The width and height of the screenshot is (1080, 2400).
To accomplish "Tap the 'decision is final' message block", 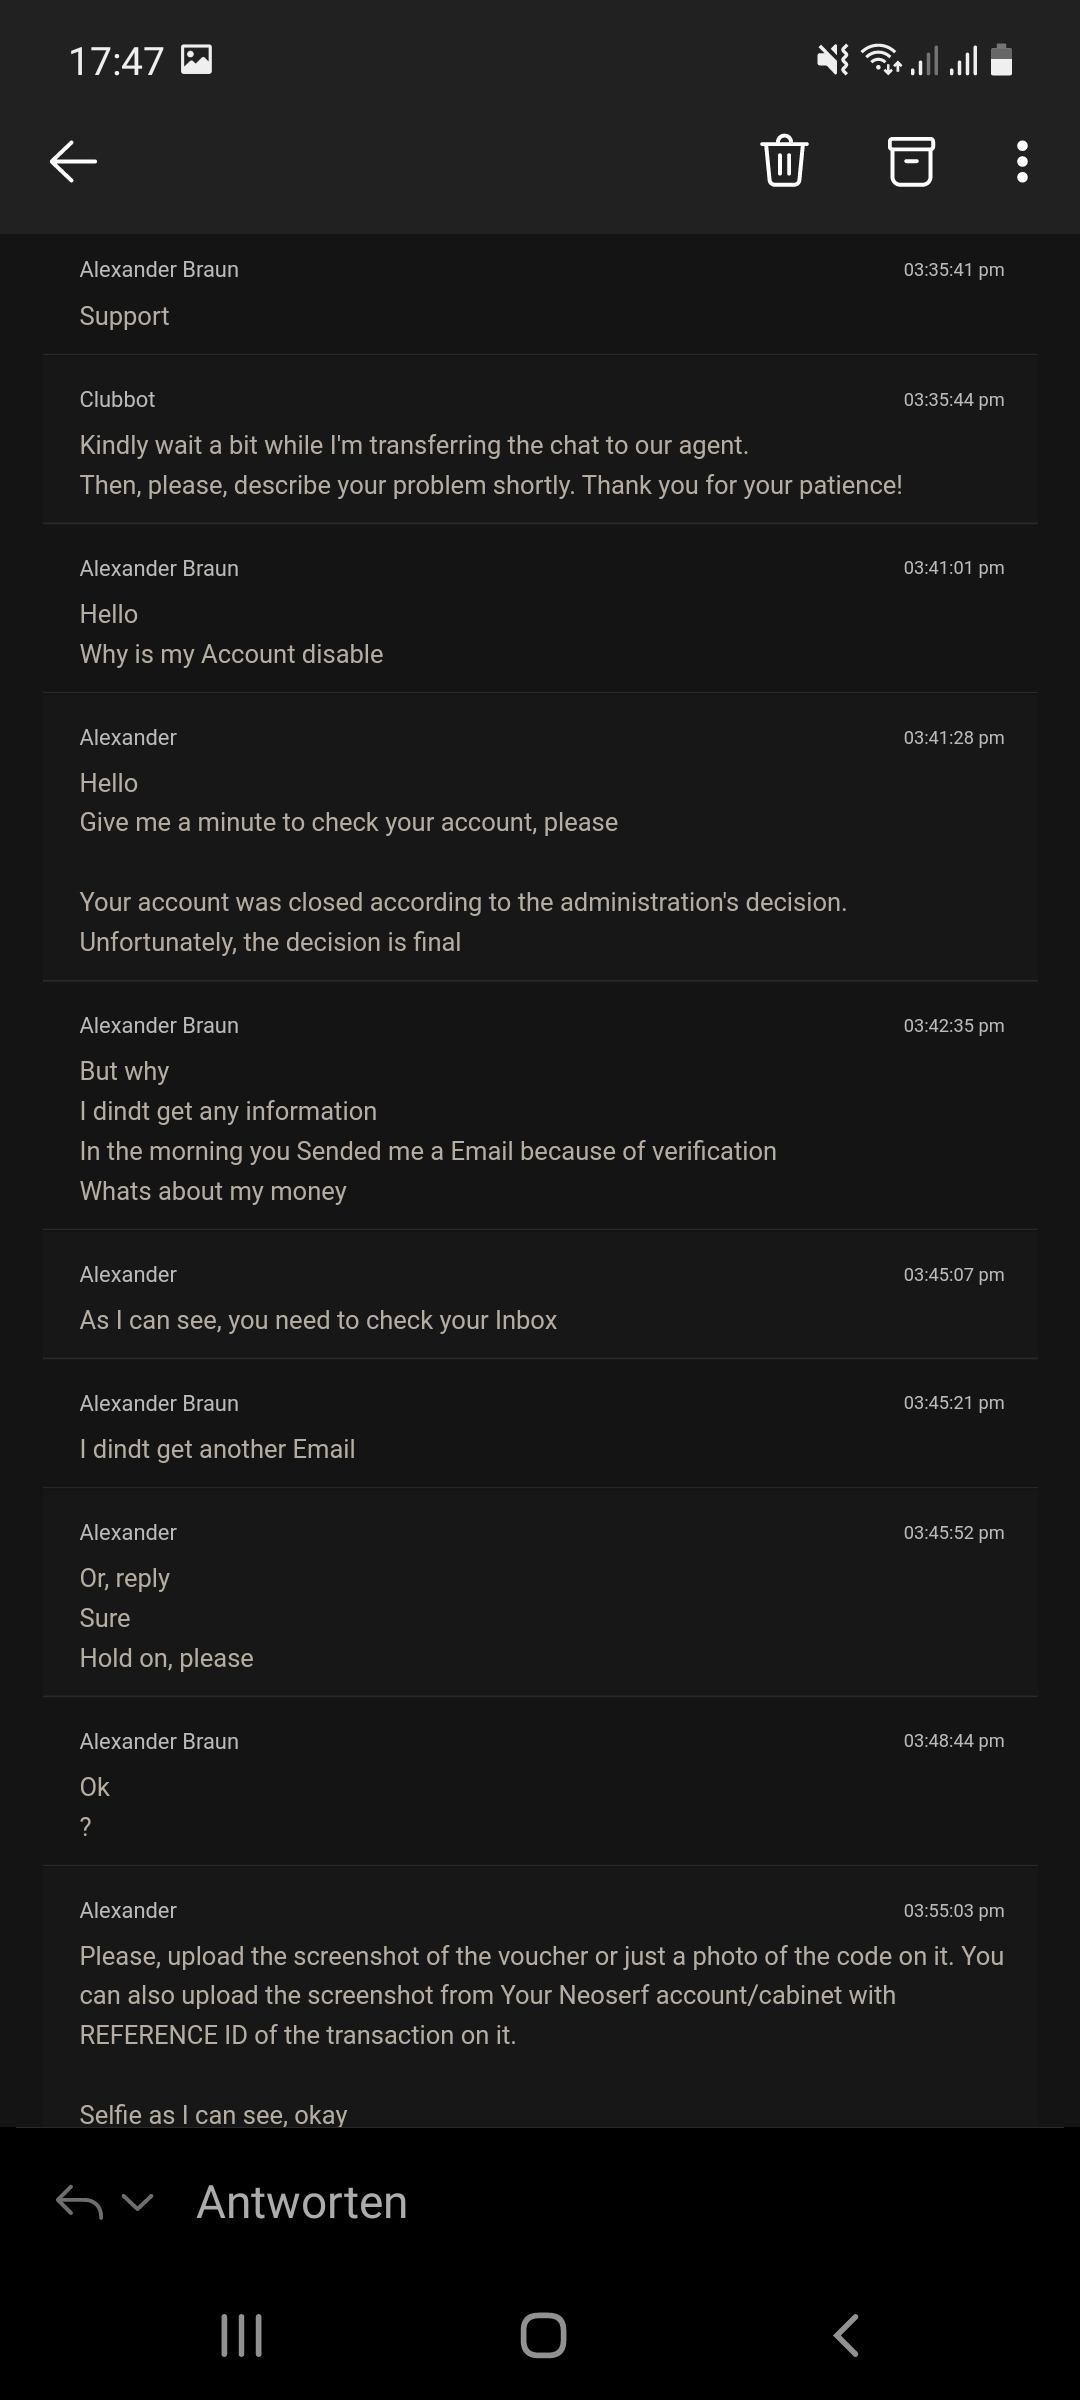I will [x=462, y=921].
